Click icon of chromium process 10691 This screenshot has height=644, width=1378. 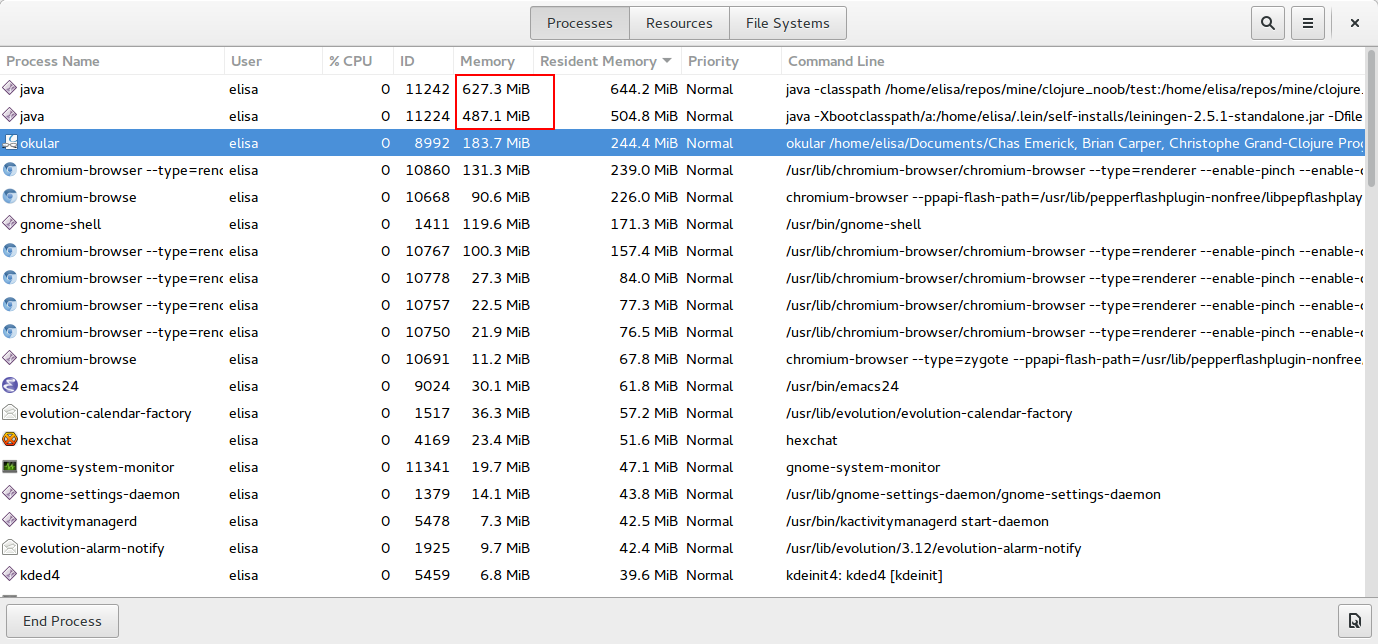point(10,359)
